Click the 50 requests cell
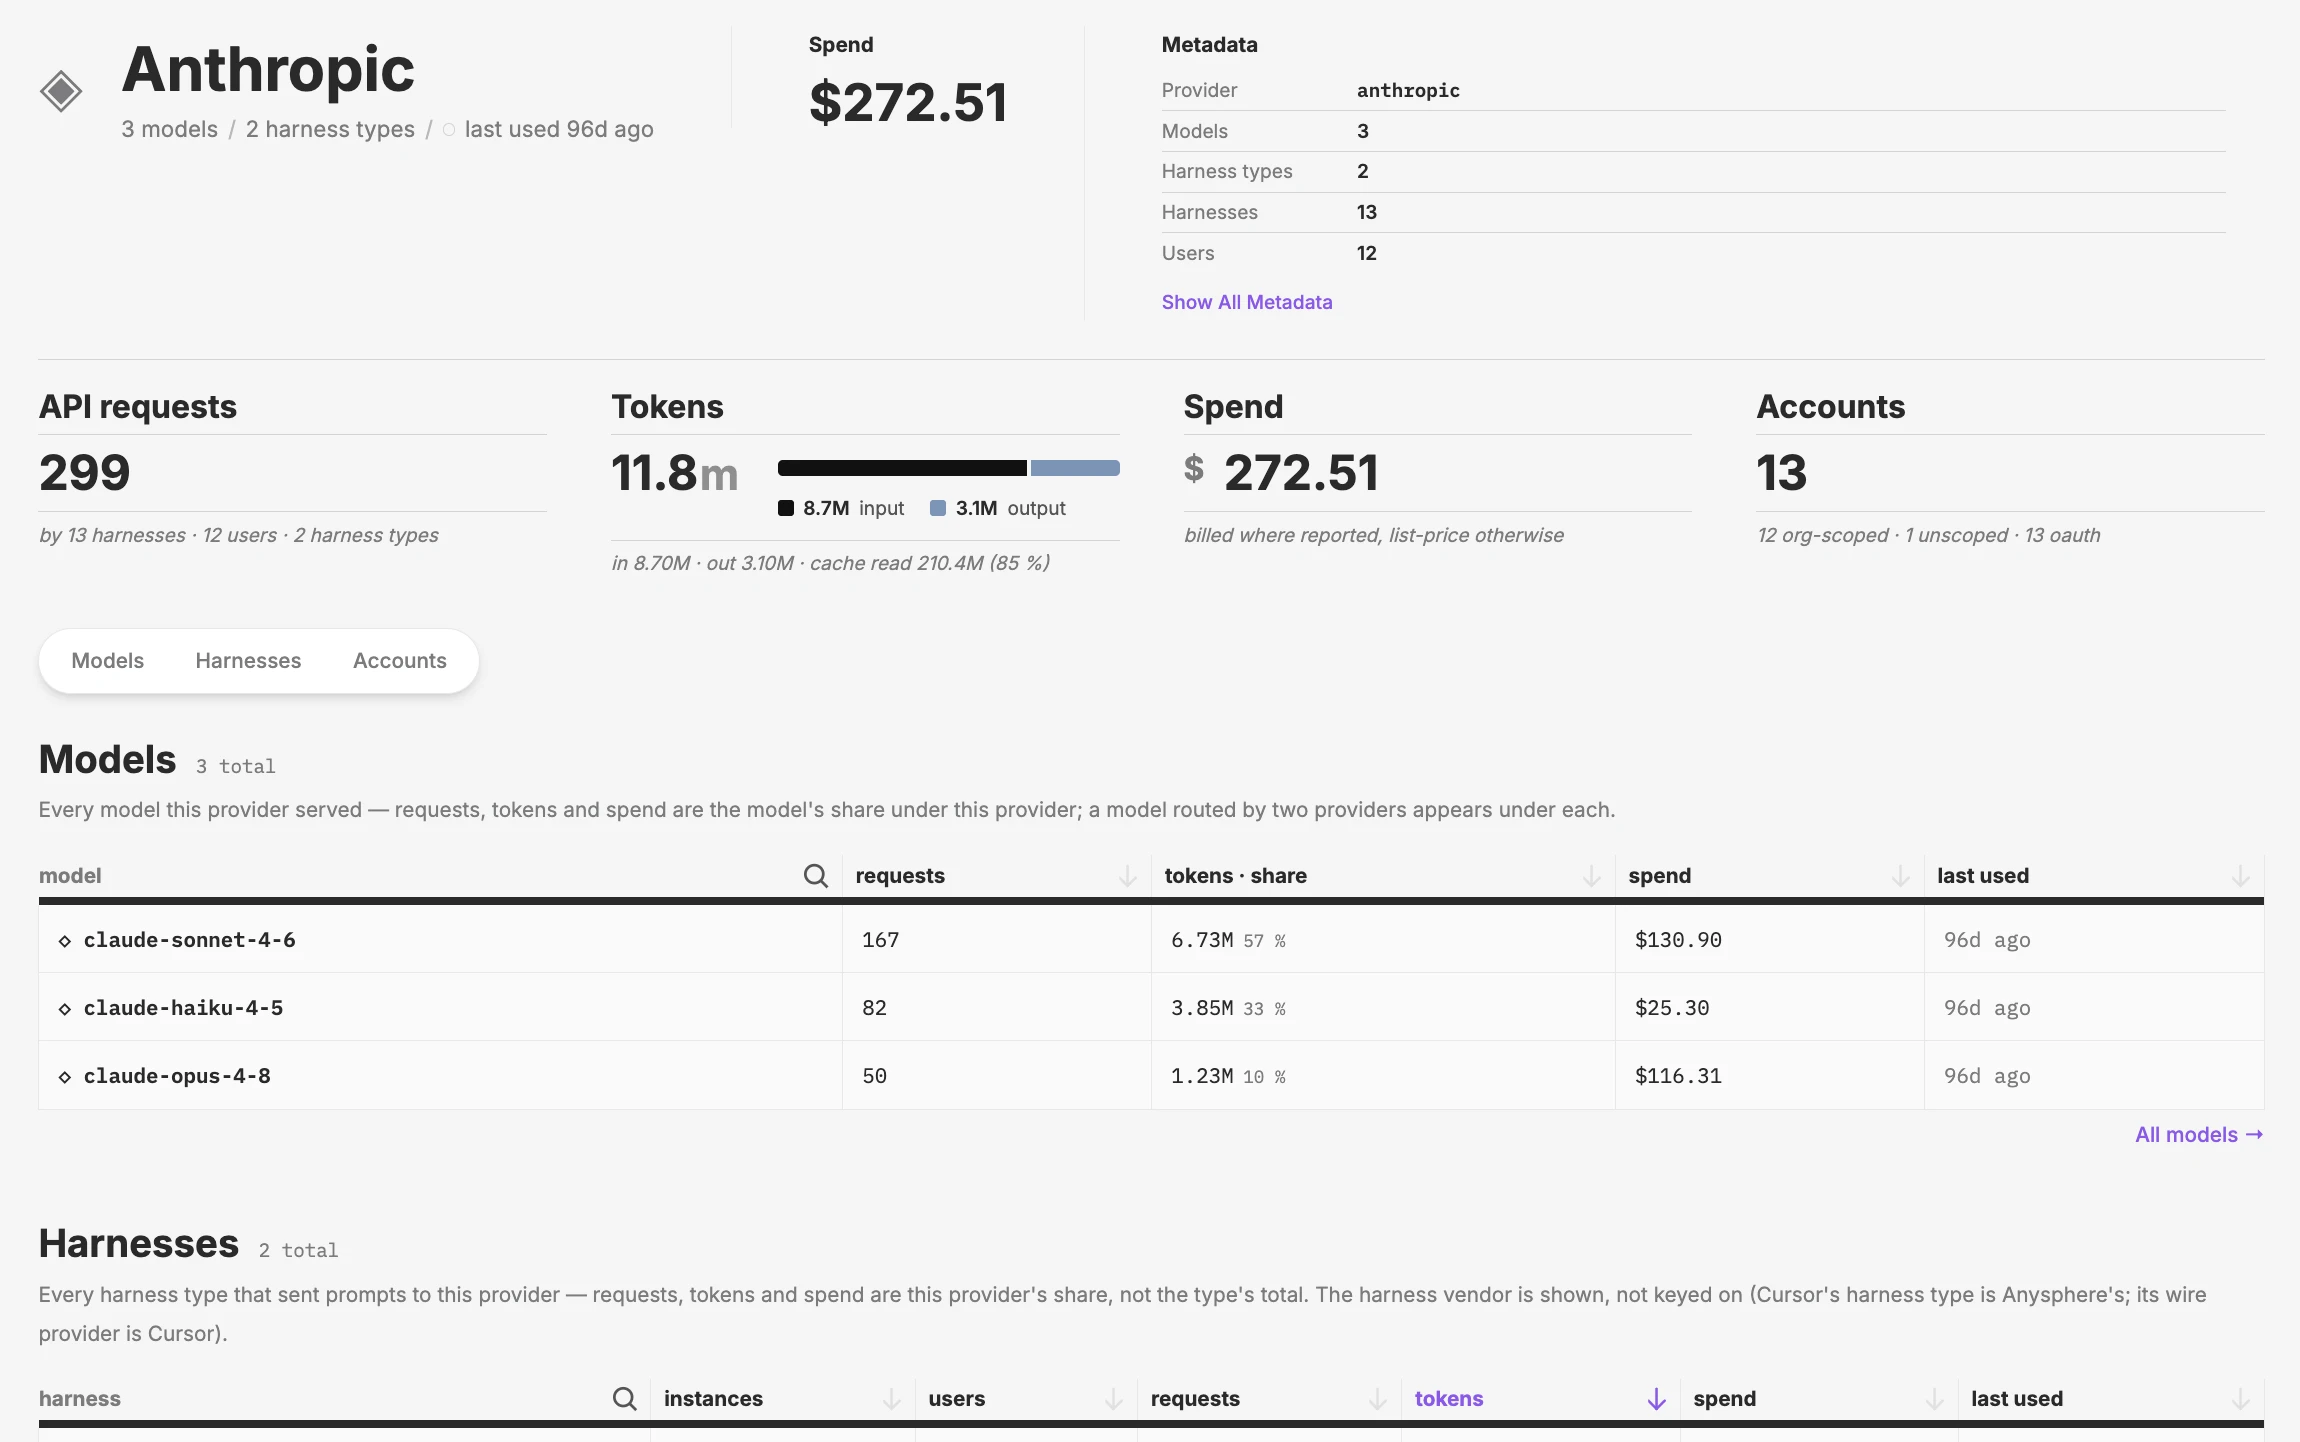This screenshot has width=2300, height=1442. tap(997, 1075)
